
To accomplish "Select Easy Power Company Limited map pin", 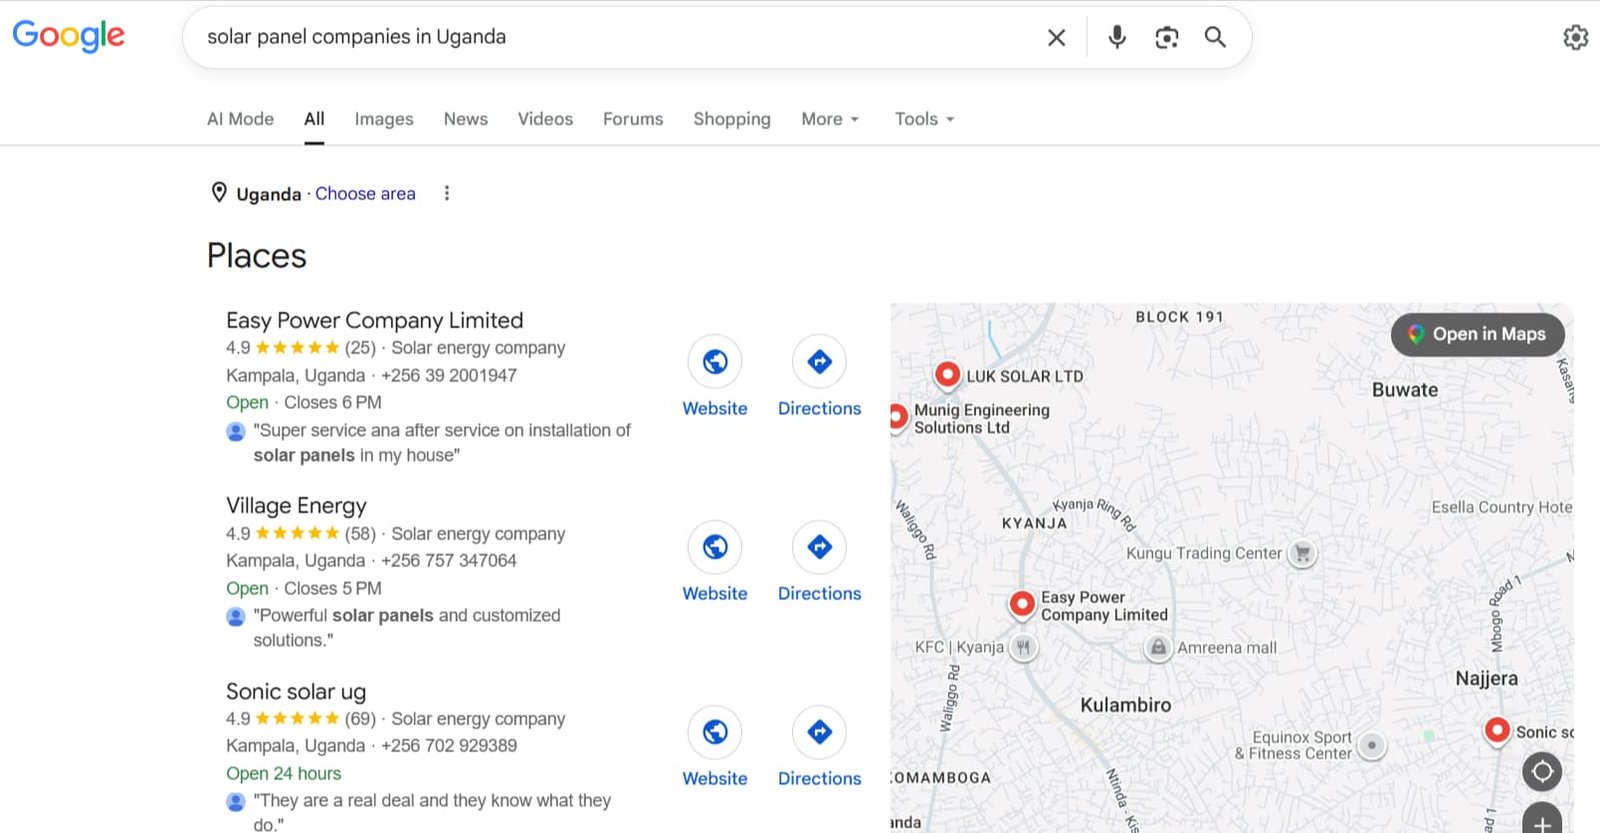I will coord(1022,604).
